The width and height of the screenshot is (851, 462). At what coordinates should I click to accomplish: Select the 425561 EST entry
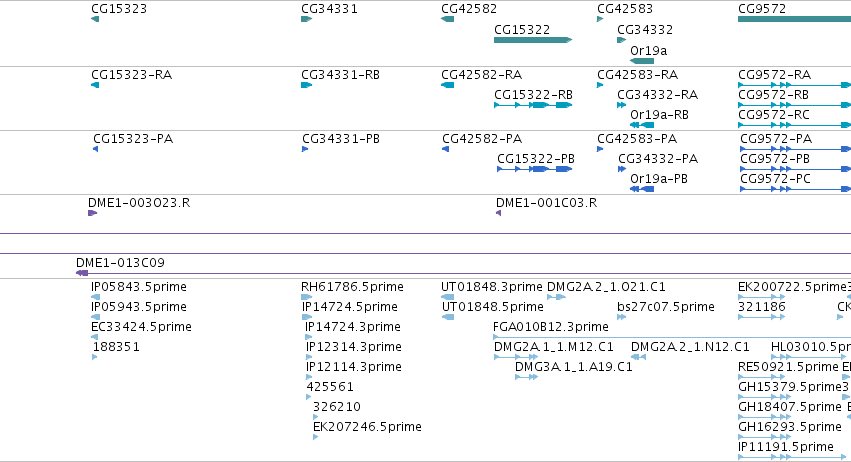[x=330, y=387]
